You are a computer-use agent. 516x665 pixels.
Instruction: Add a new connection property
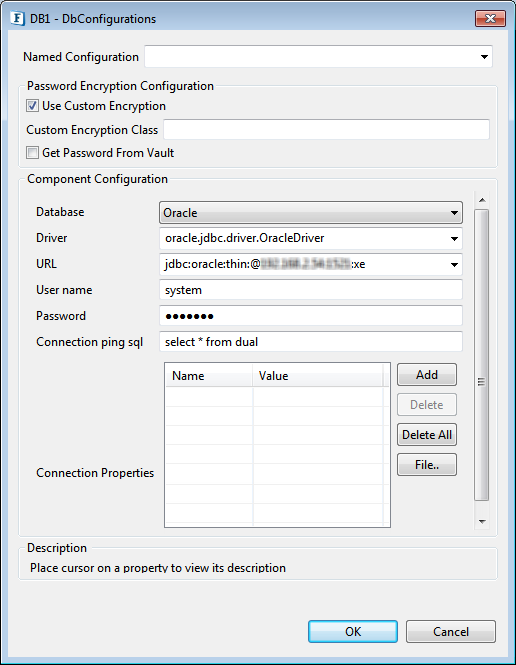coord(427,374)
